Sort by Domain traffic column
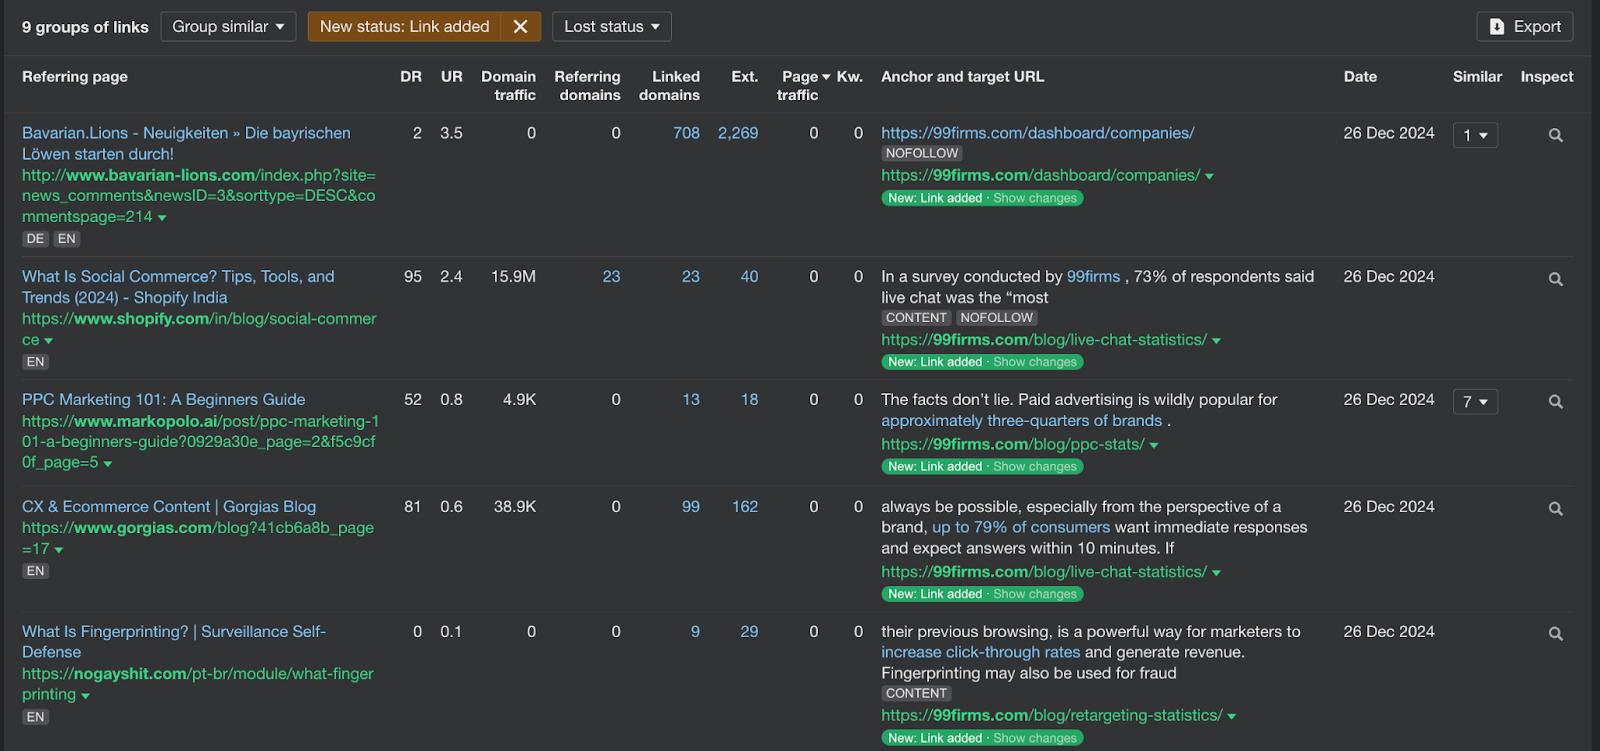This screenshot has width=1600, height=751. tap(508, 85)
